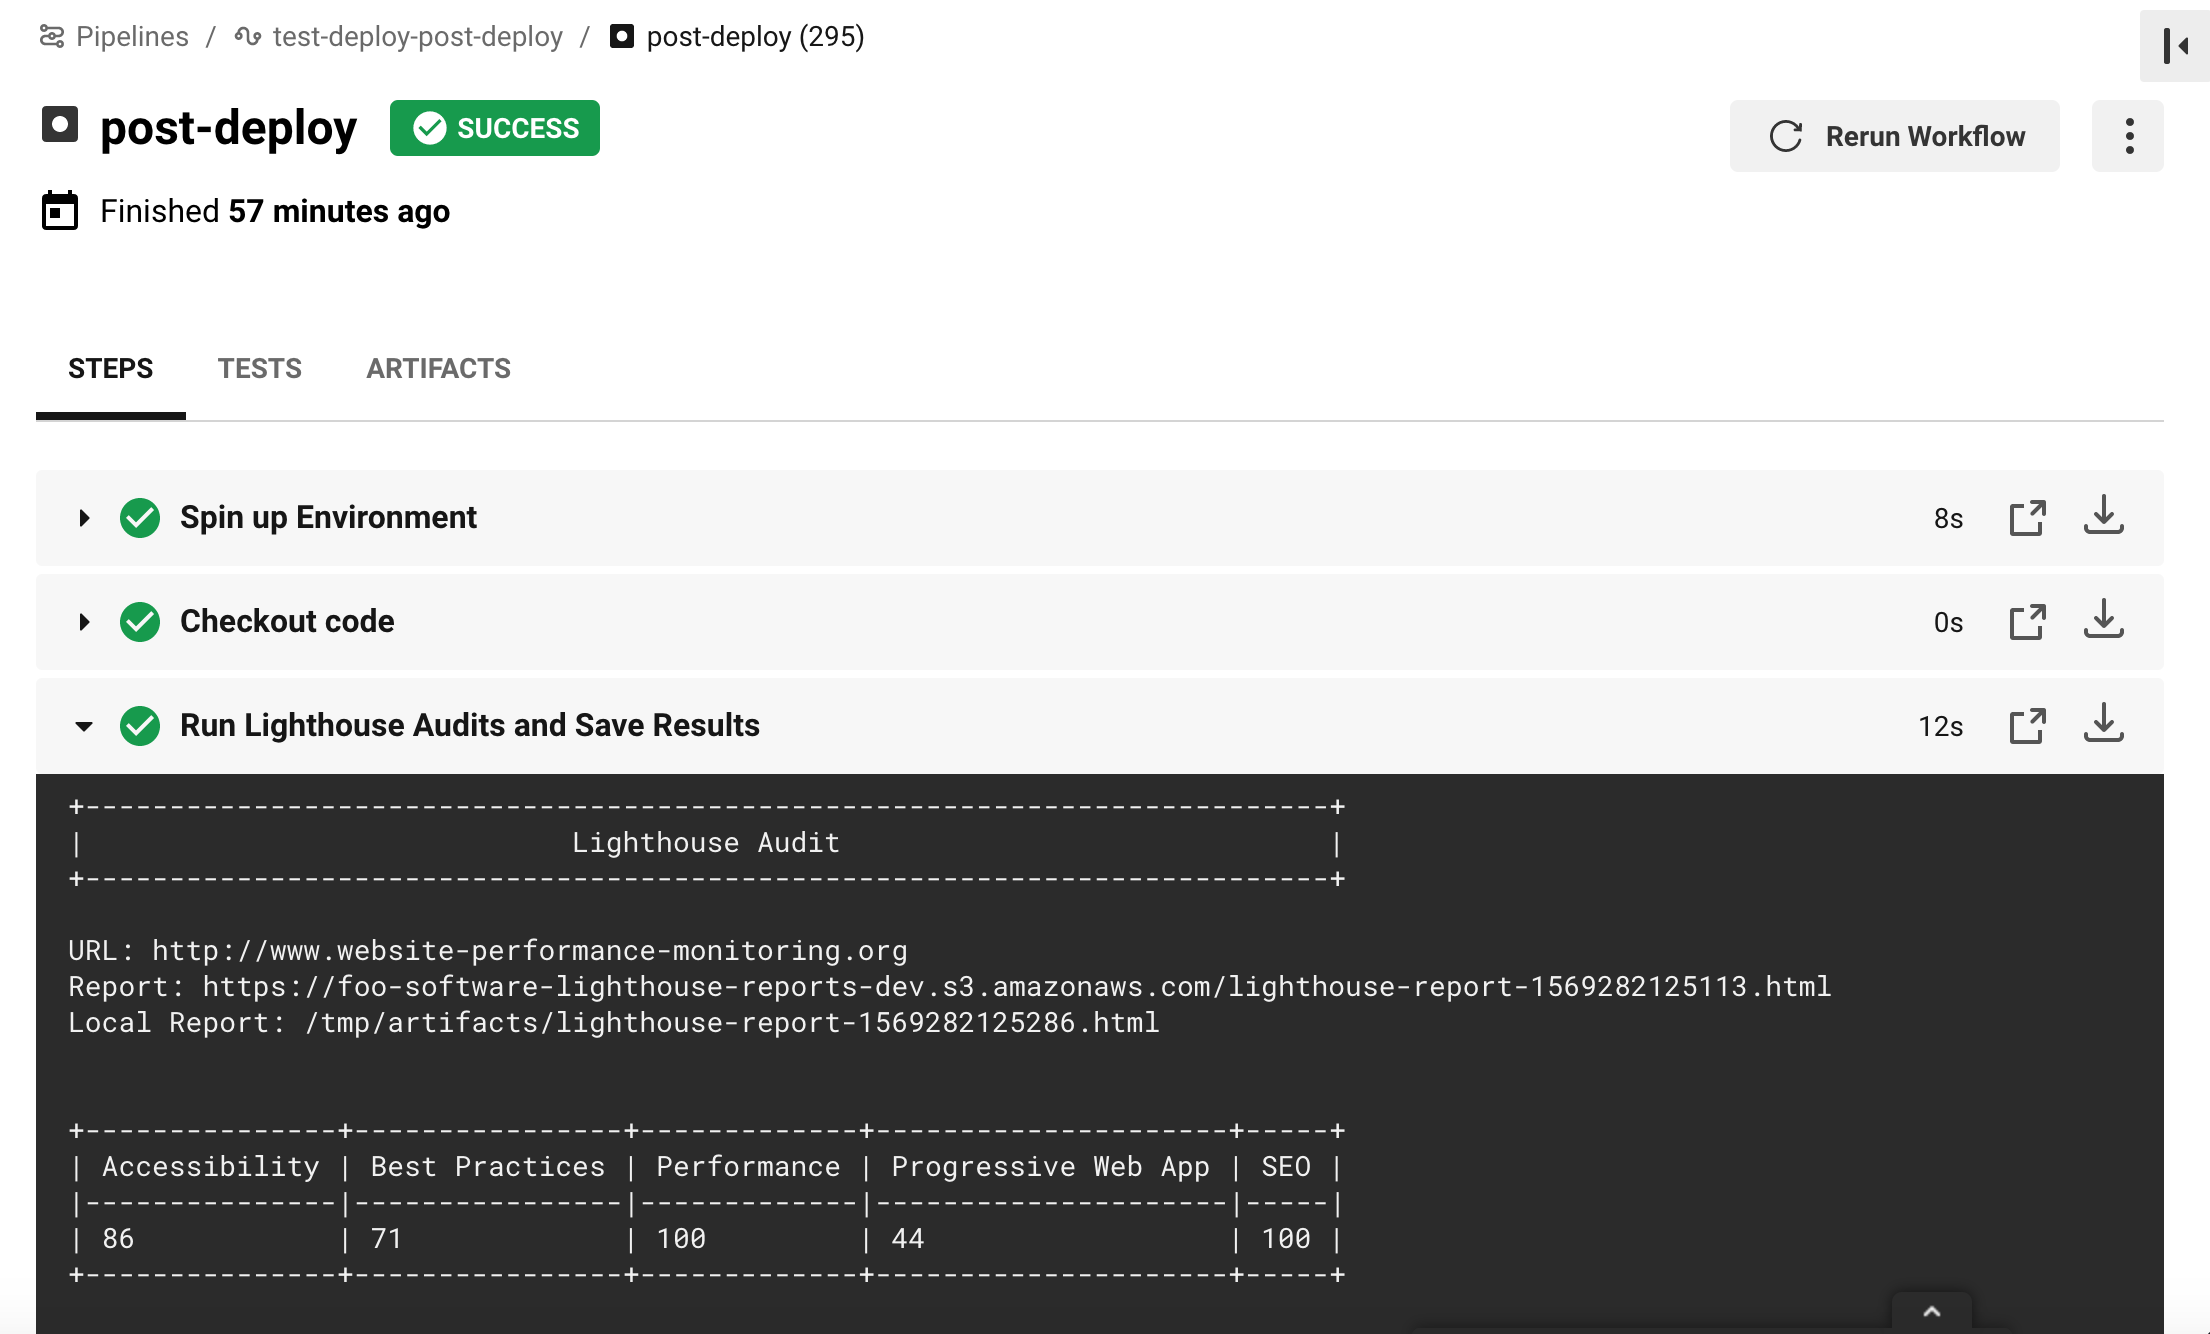Collapse the sidebar panel toggle icon
2210x1334 pixels.
(x=2175, y=46)
